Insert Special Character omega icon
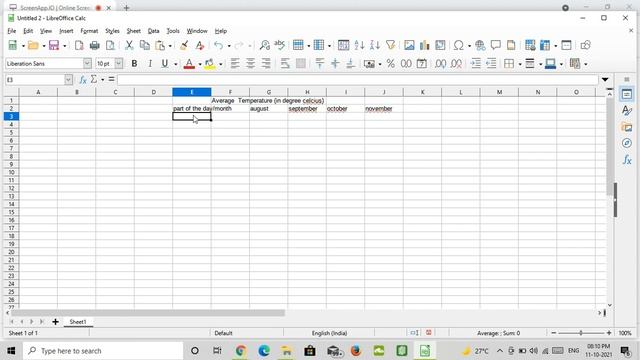The height and width of the screenshot is (360, 640). coord(458,45)
